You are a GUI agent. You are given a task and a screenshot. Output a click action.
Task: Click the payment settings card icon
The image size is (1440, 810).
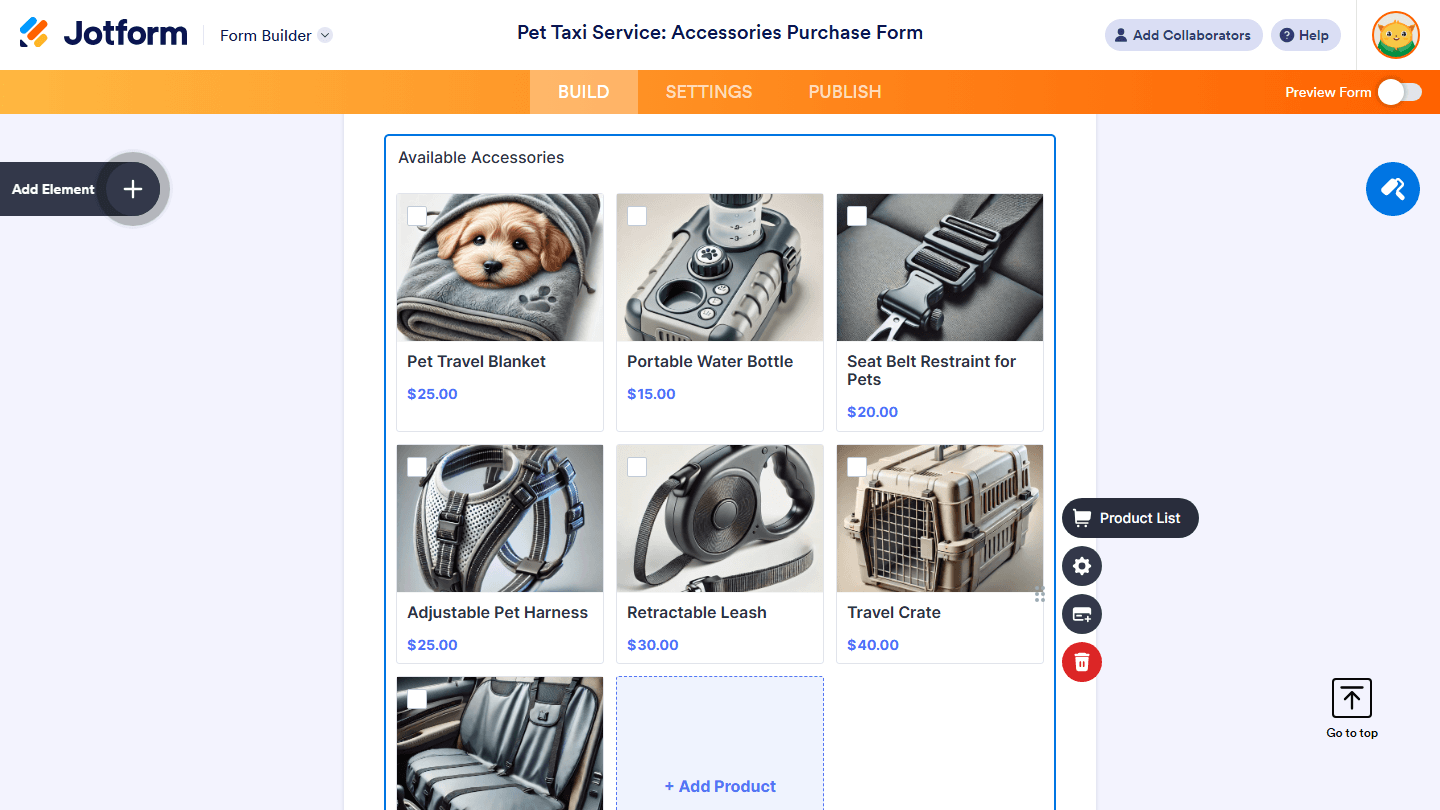1082,614
